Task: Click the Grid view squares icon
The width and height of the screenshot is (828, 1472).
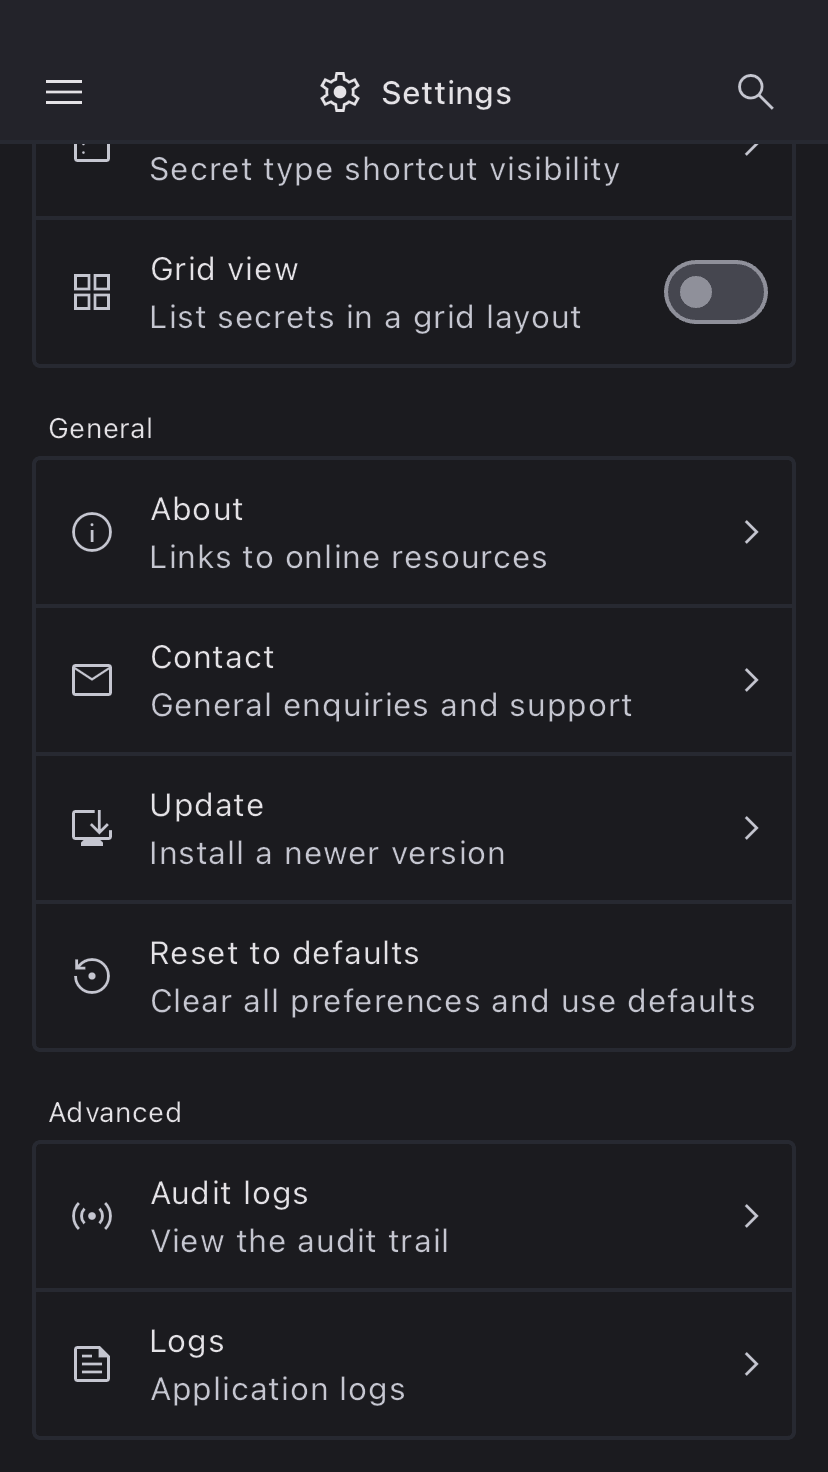Action: point(92,292)
